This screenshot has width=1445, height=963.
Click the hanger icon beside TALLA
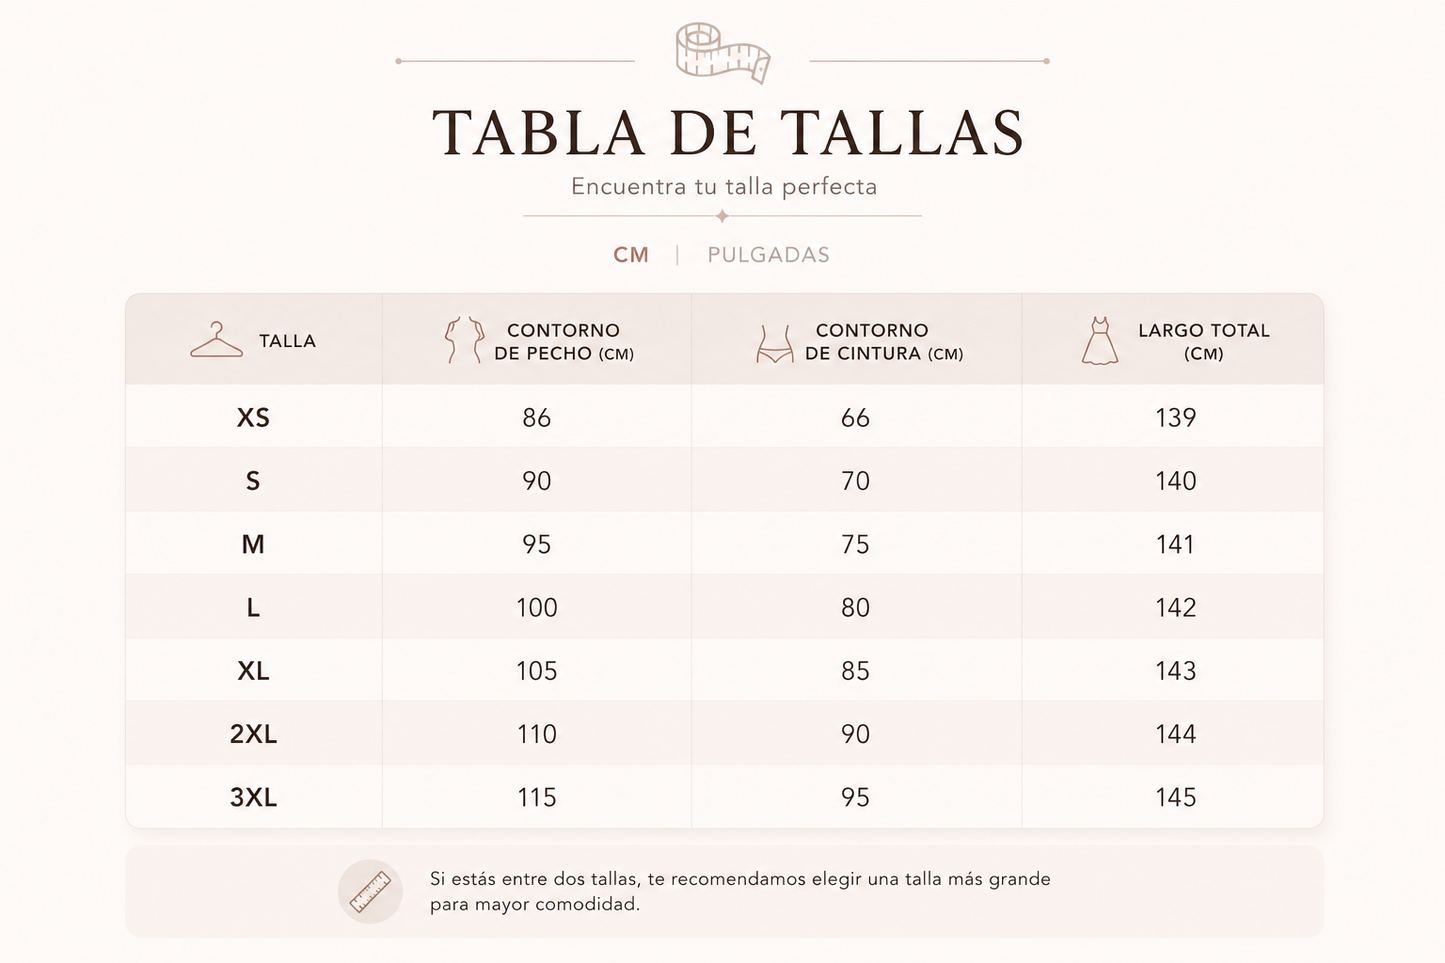coord(216,340)
